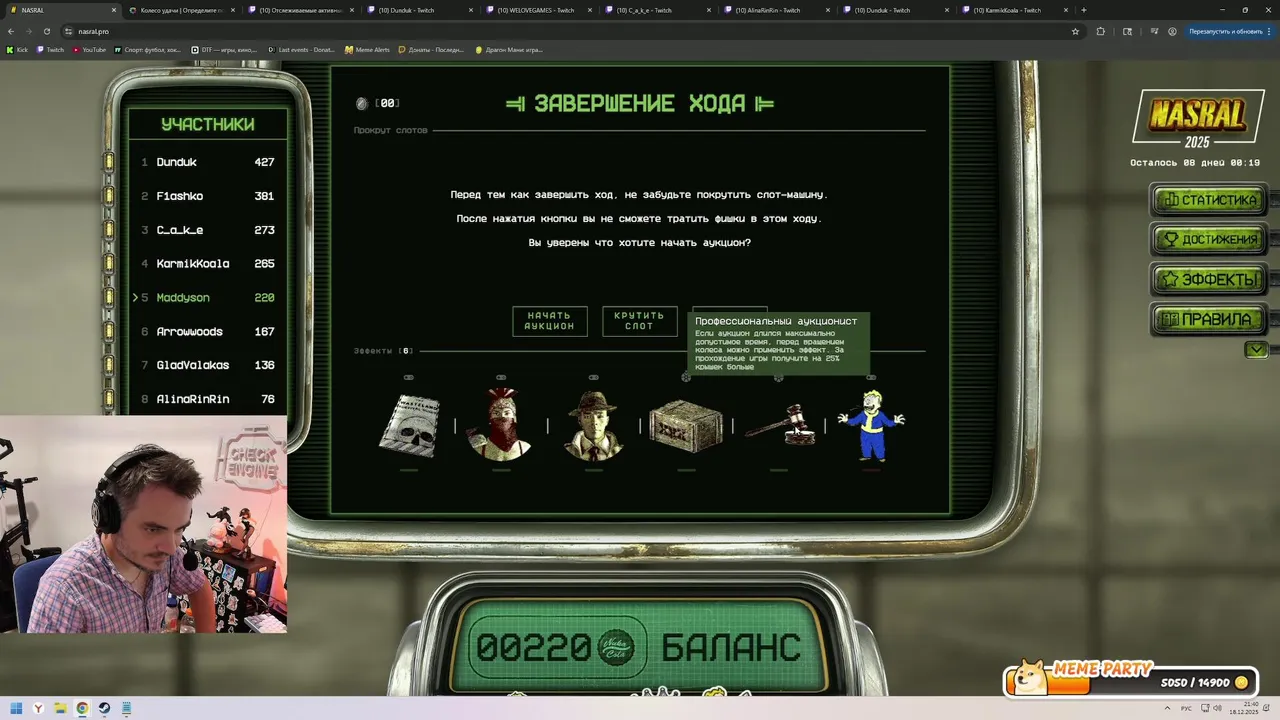The image size is (1280, 720).
Task: Click the gold coin in Meme Party bar
Action: [1241, 682]
